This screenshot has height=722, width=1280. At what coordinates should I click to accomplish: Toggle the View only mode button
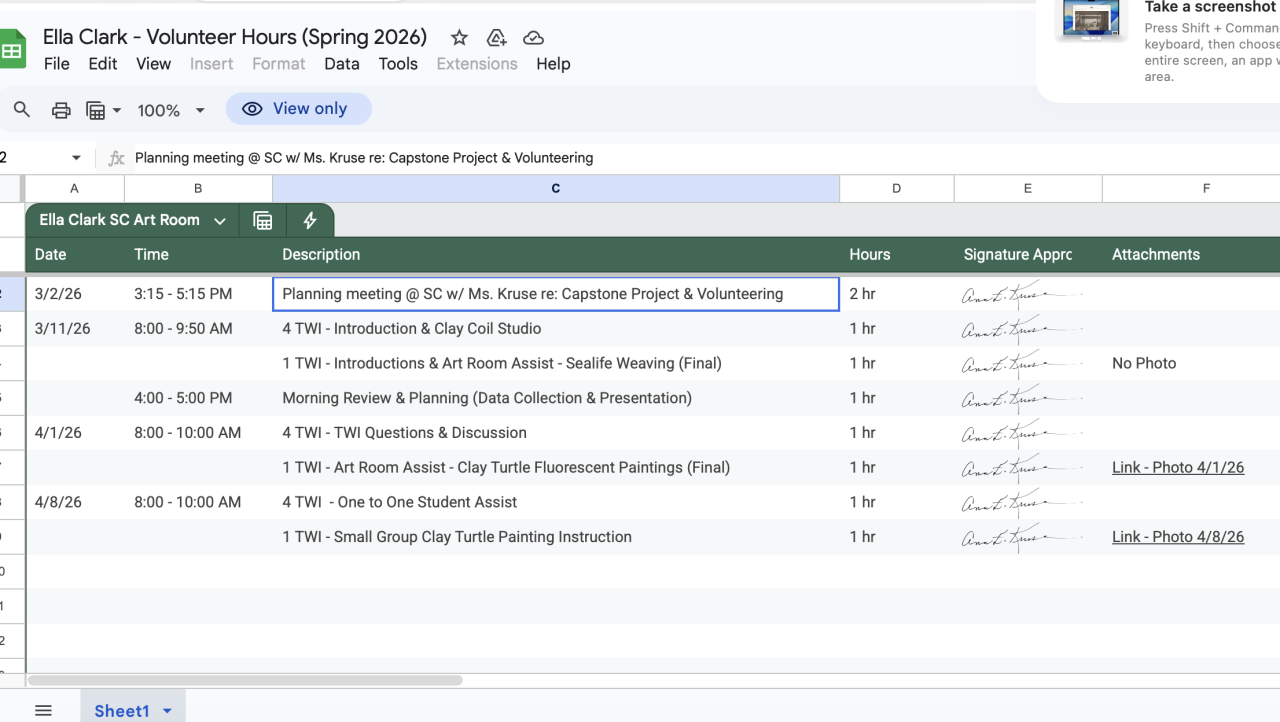298,109
